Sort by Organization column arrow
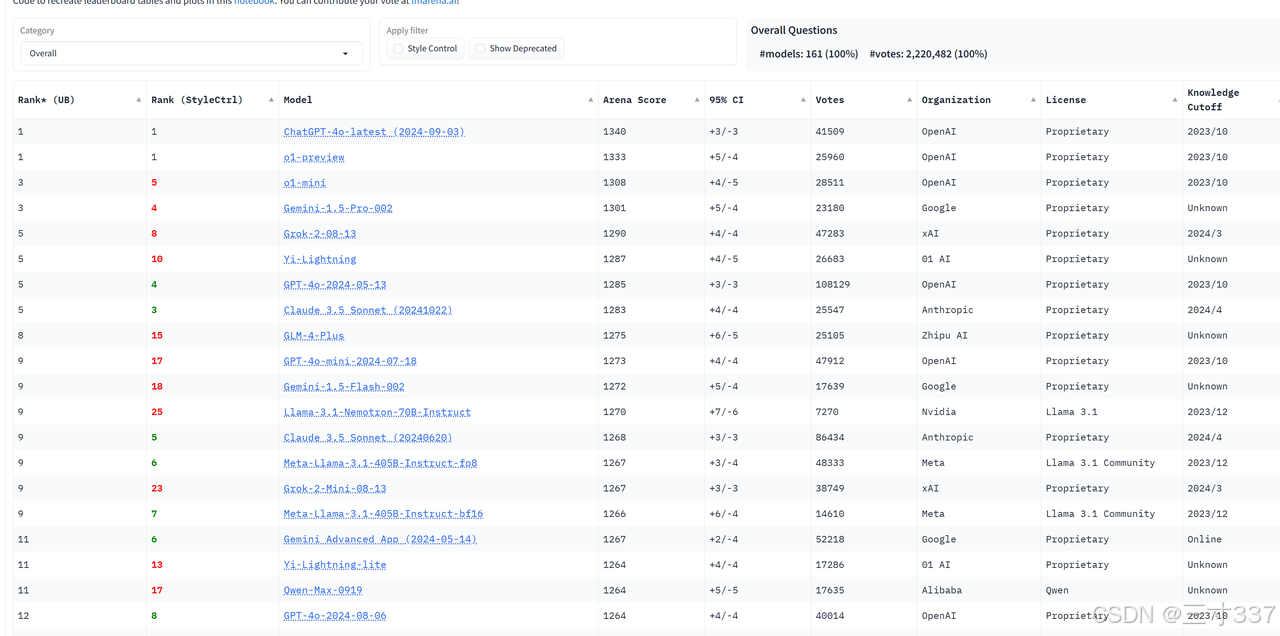This screenshot has height=636, width=1280. pos(1033,100)
